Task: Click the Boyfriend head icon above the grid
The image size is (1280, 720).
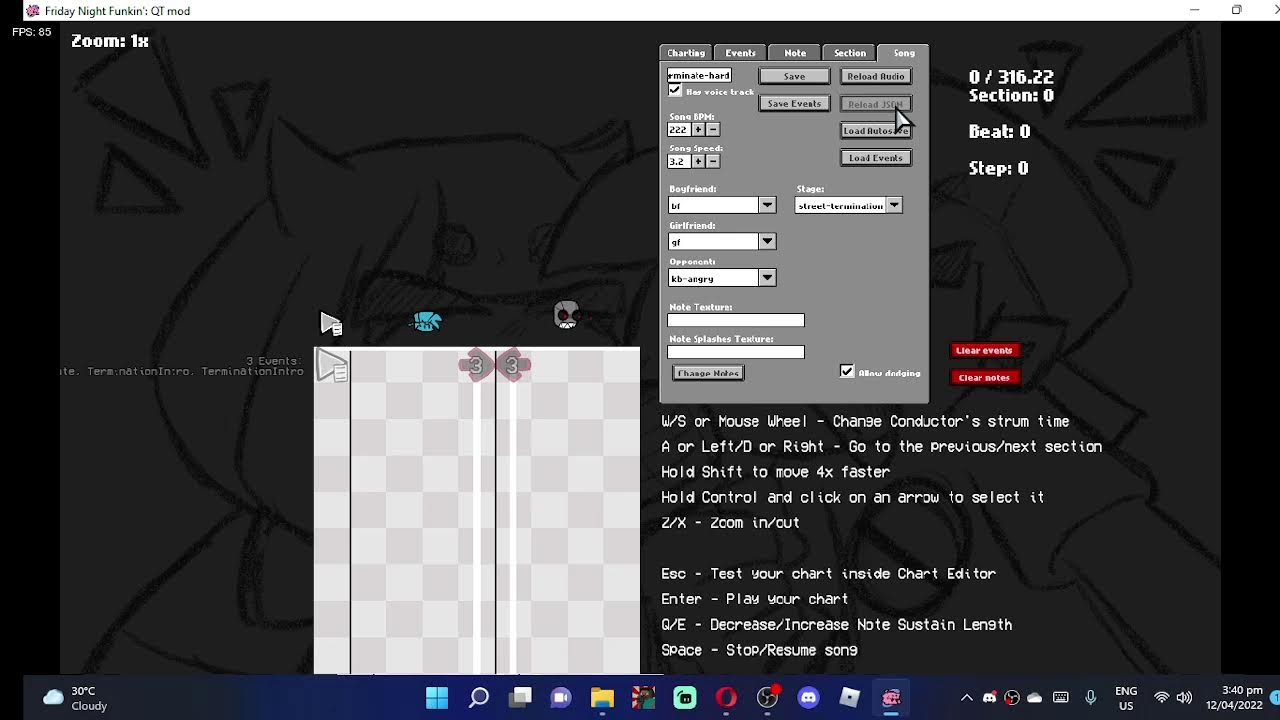Action: coord(427,321)
